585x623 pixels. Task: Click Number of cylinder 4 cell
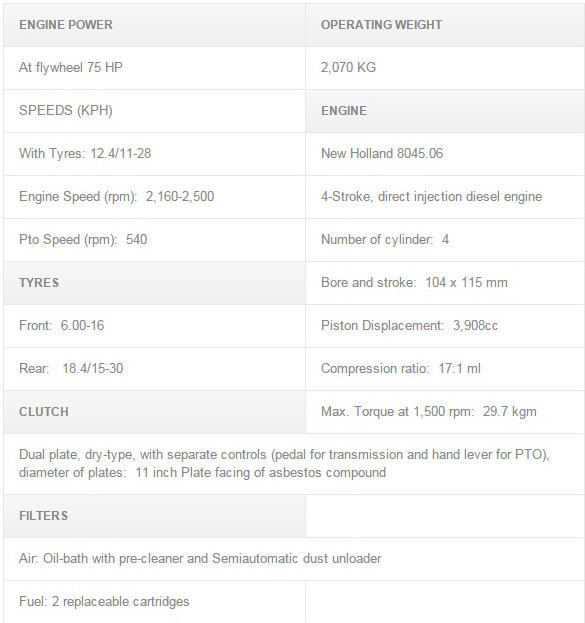[x=445, y=240]
